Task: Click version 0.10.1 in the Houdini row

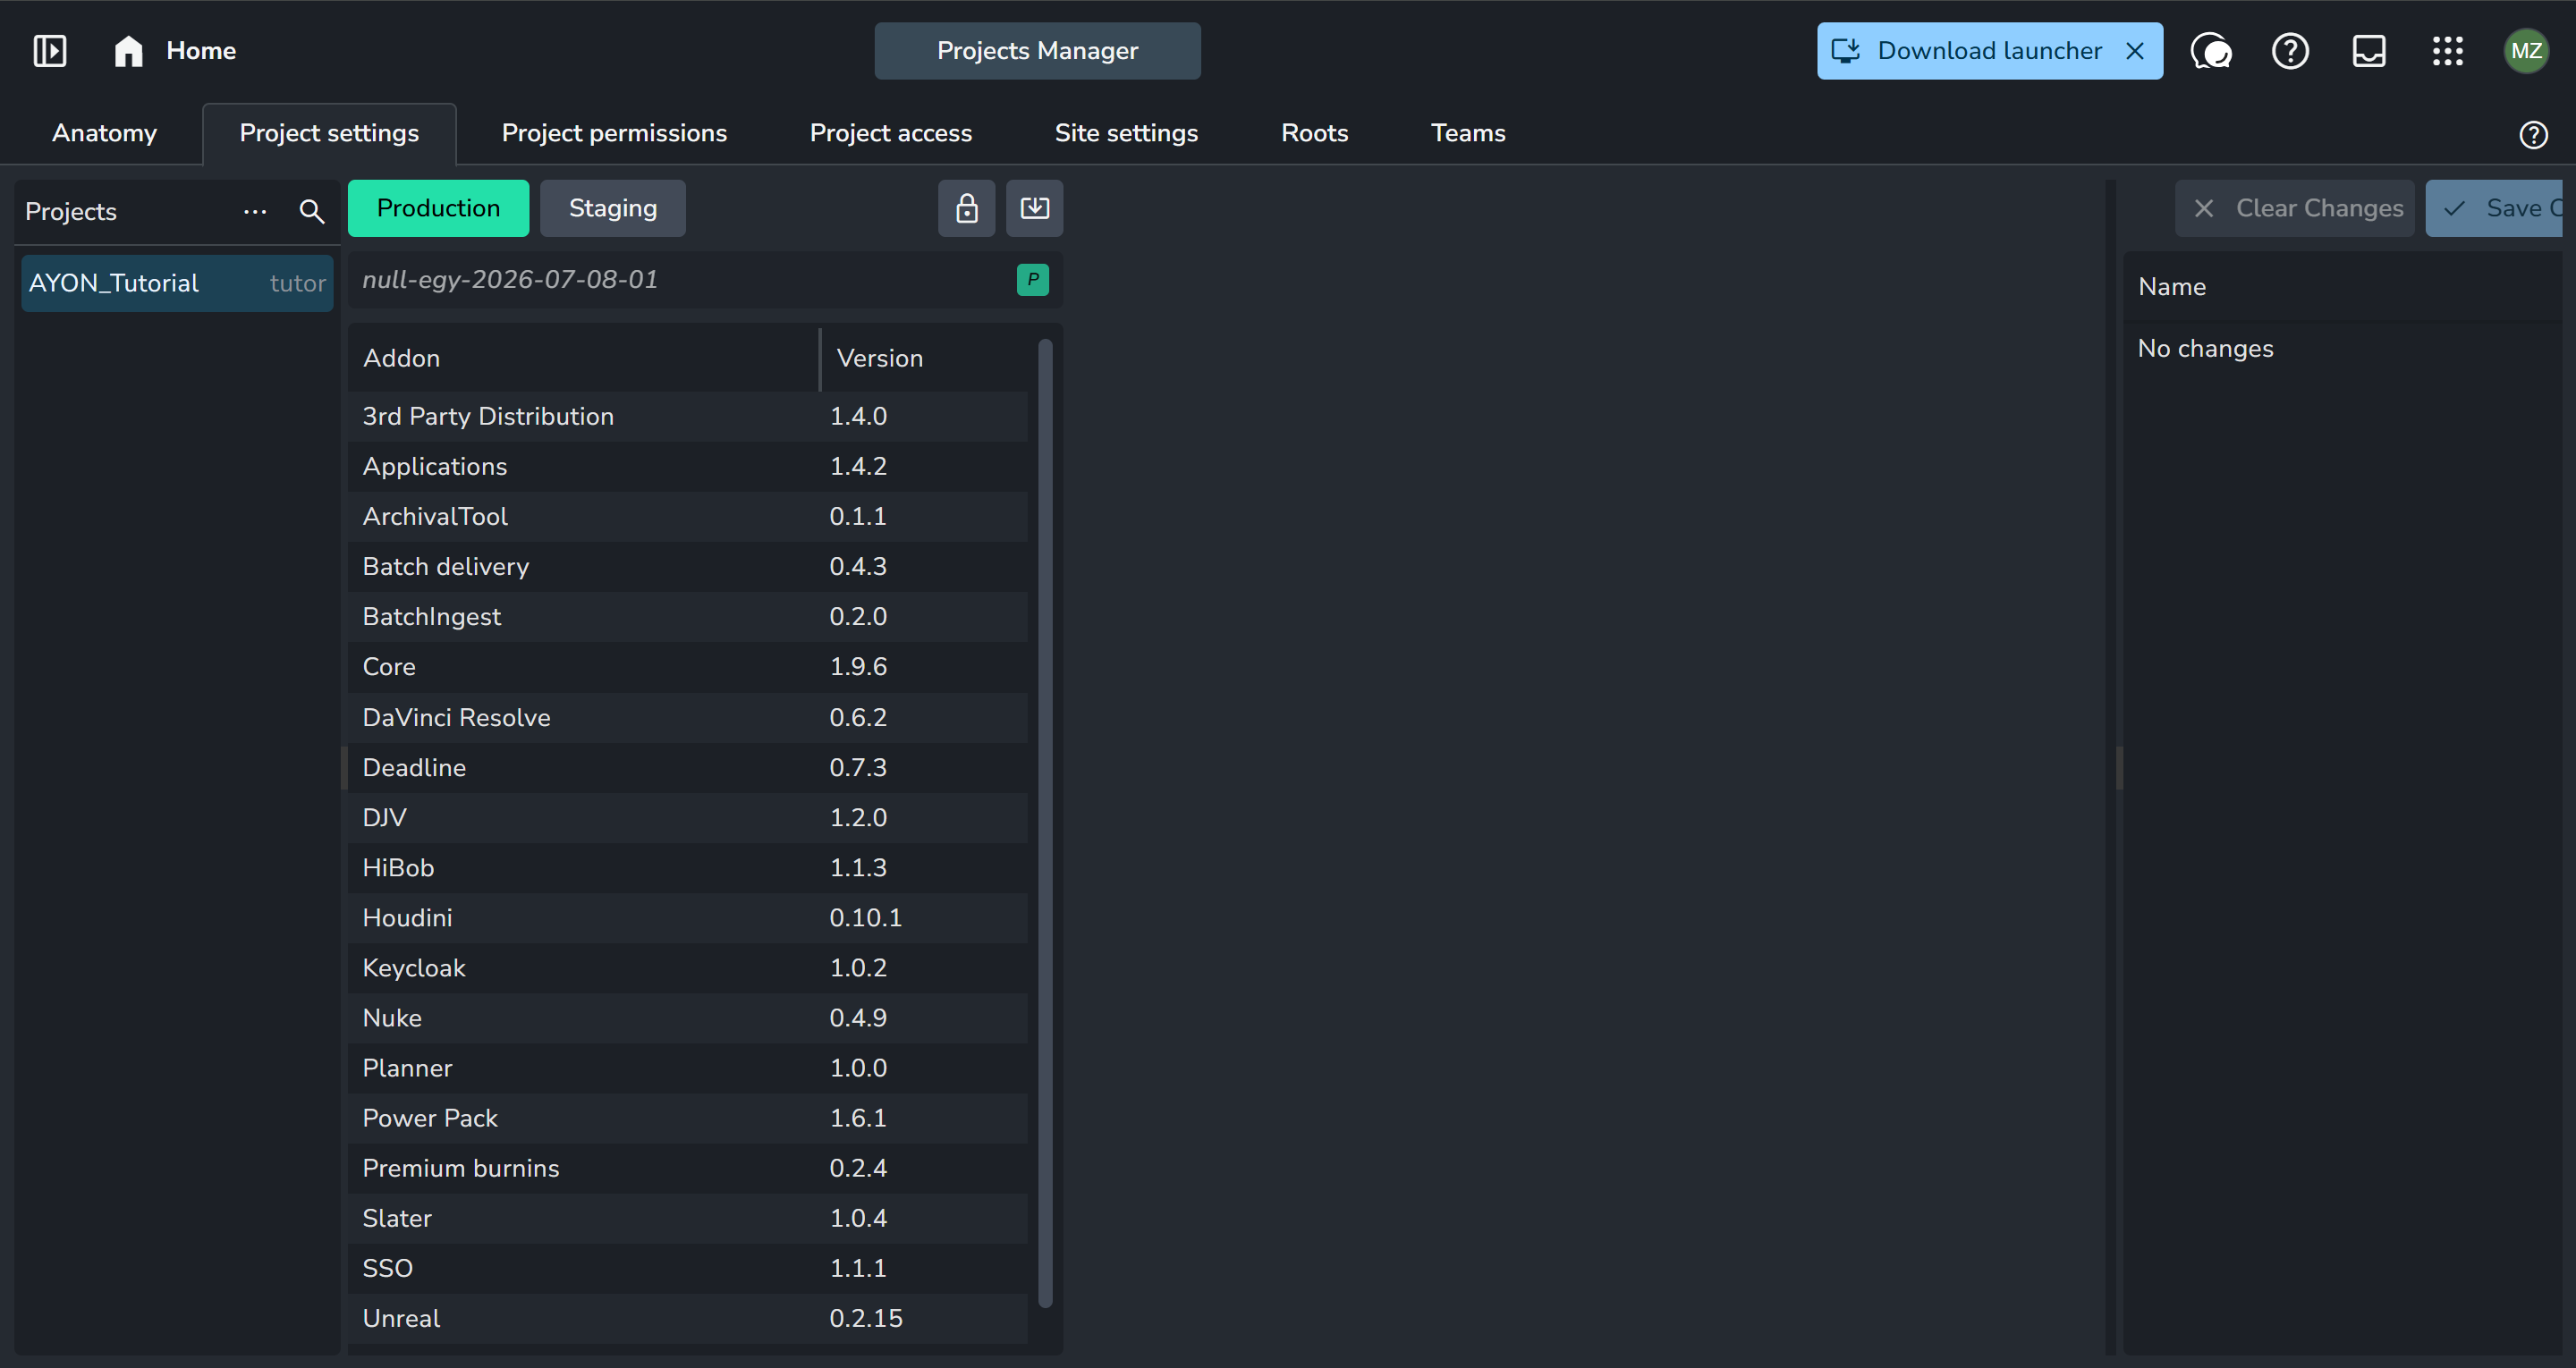Action: click(x=865, y=918)
